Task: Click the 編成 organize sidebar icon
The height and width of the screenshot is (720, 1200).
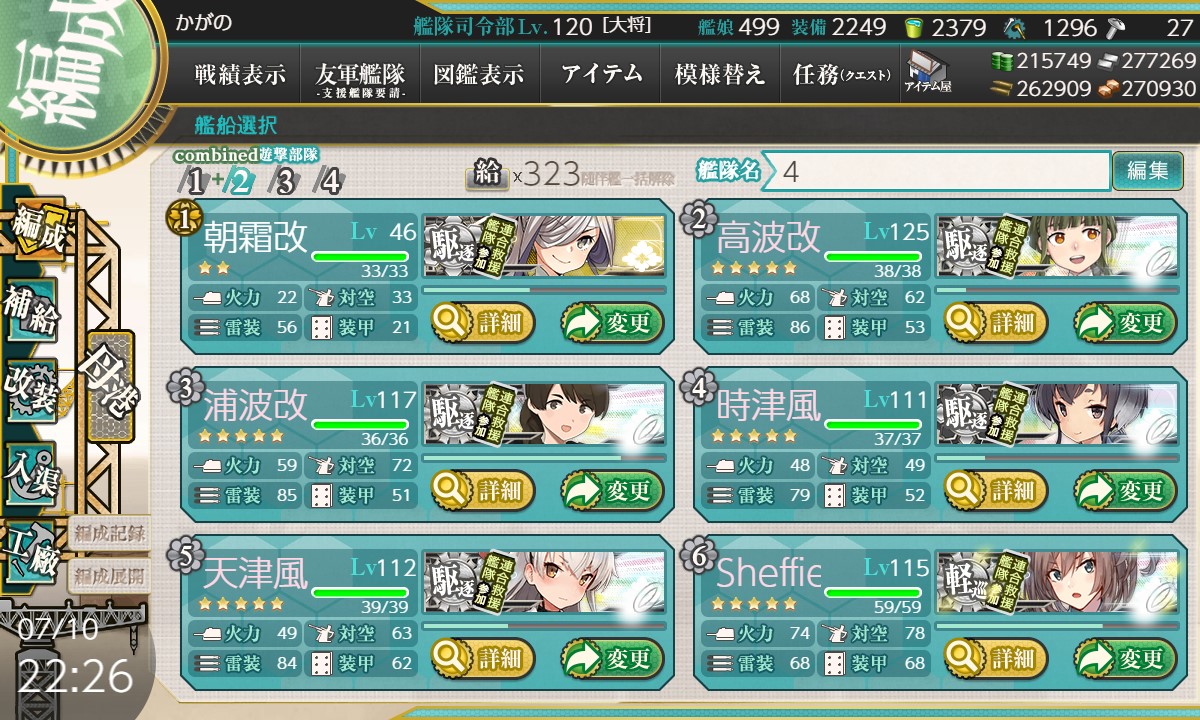Action: [36, 230]
